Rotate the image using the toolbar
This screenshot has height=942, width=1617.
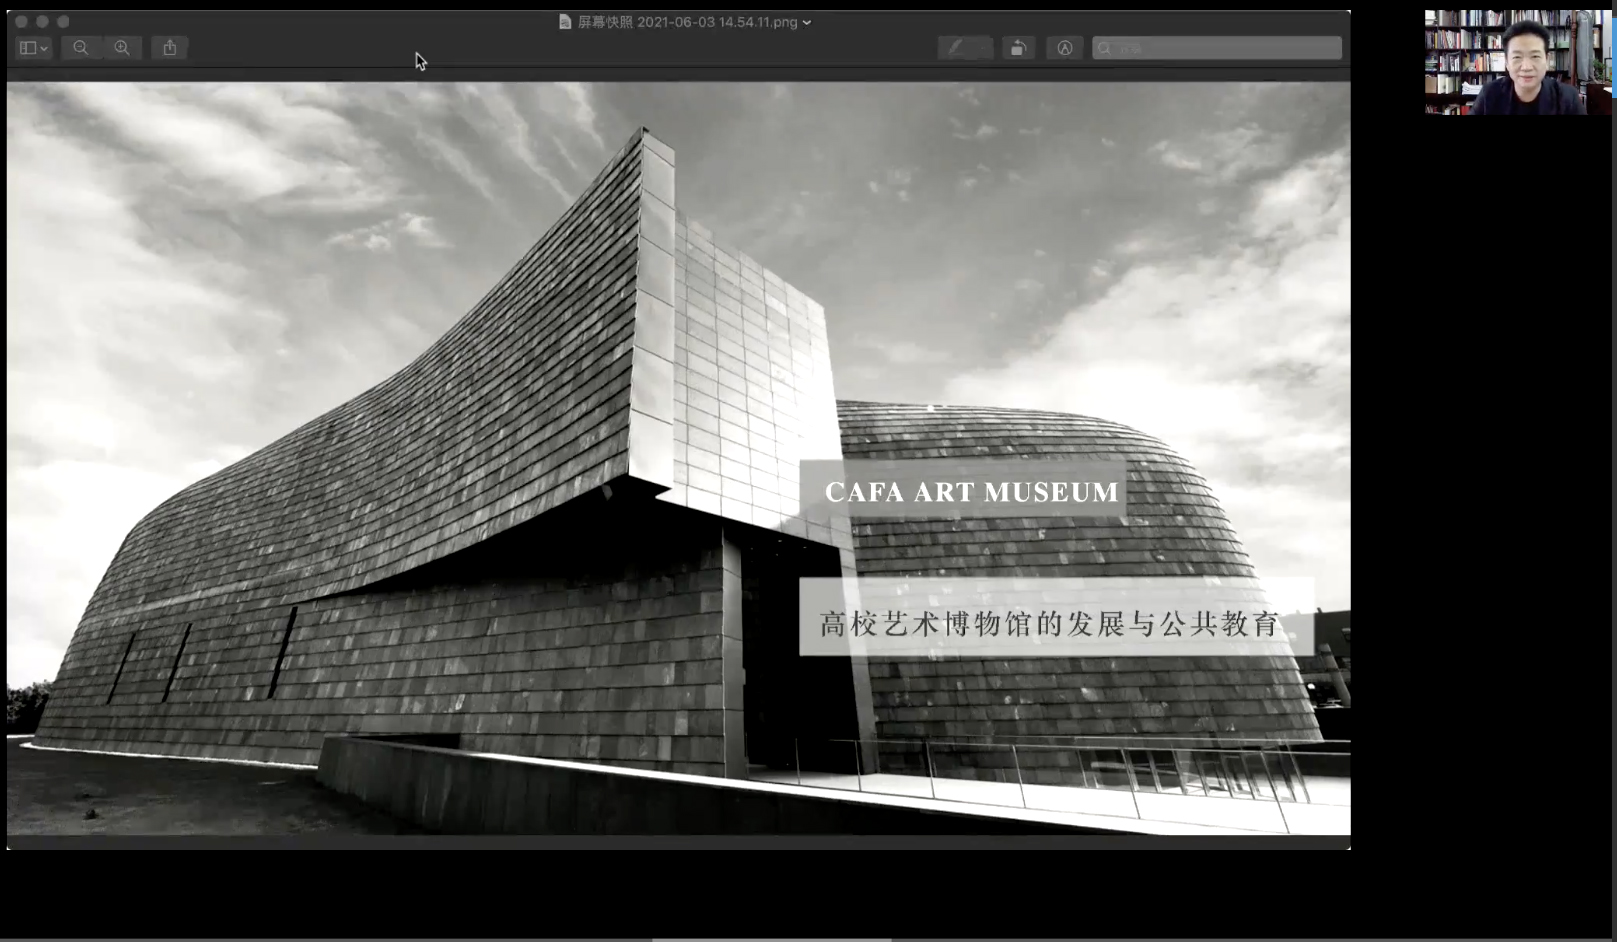(1018, 48)
